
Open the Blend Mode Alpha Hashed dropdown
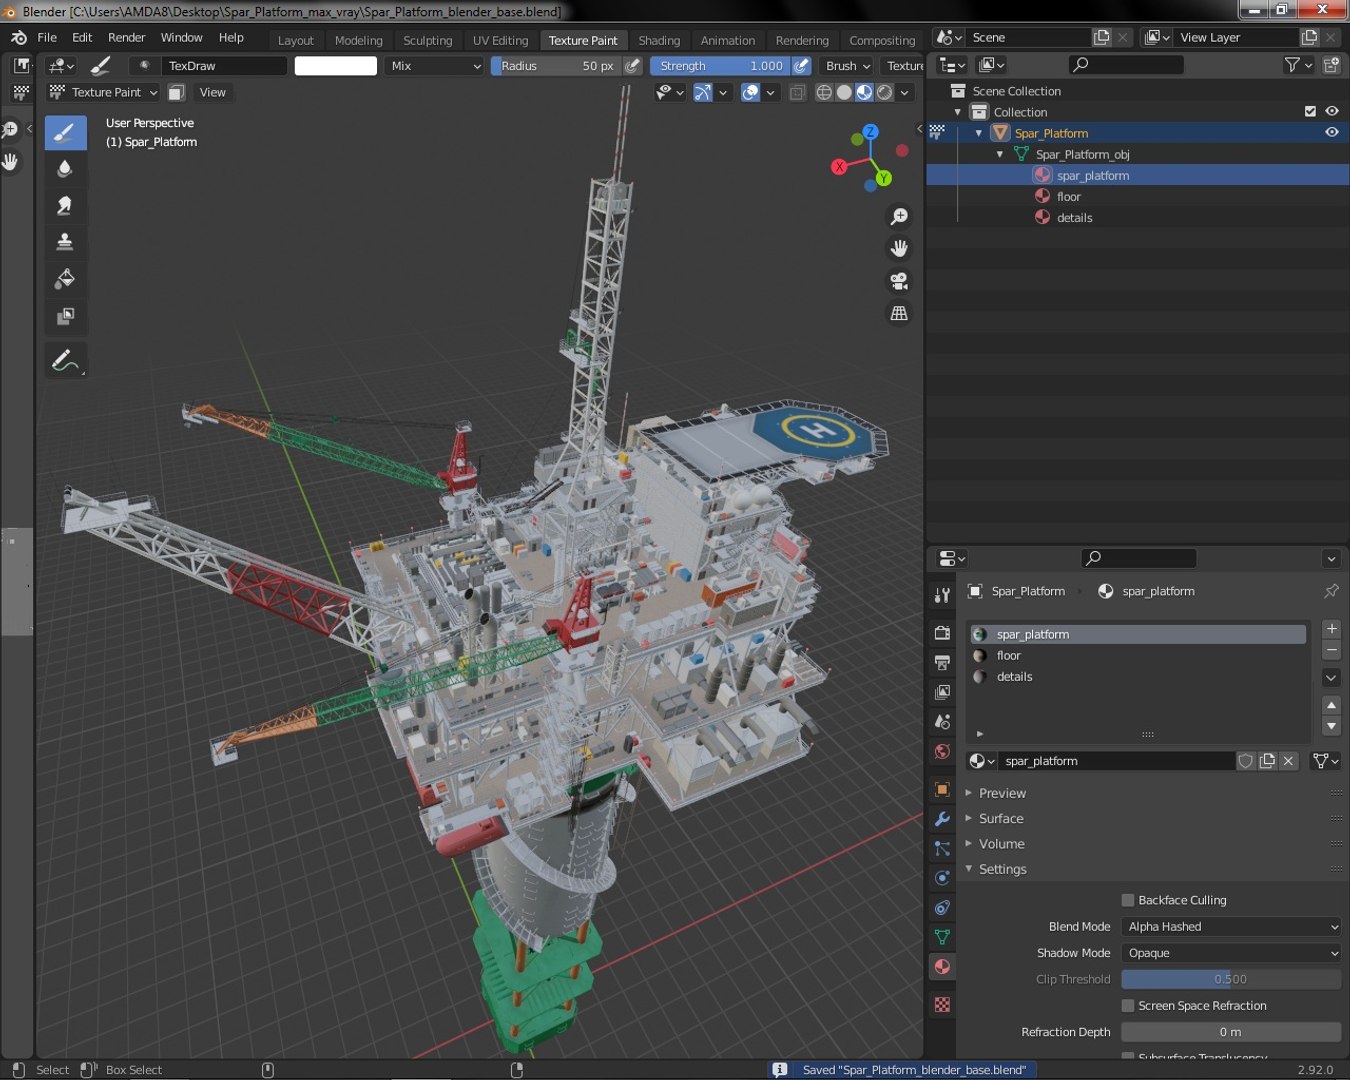pyautogui.click(x=1231, y=927)
